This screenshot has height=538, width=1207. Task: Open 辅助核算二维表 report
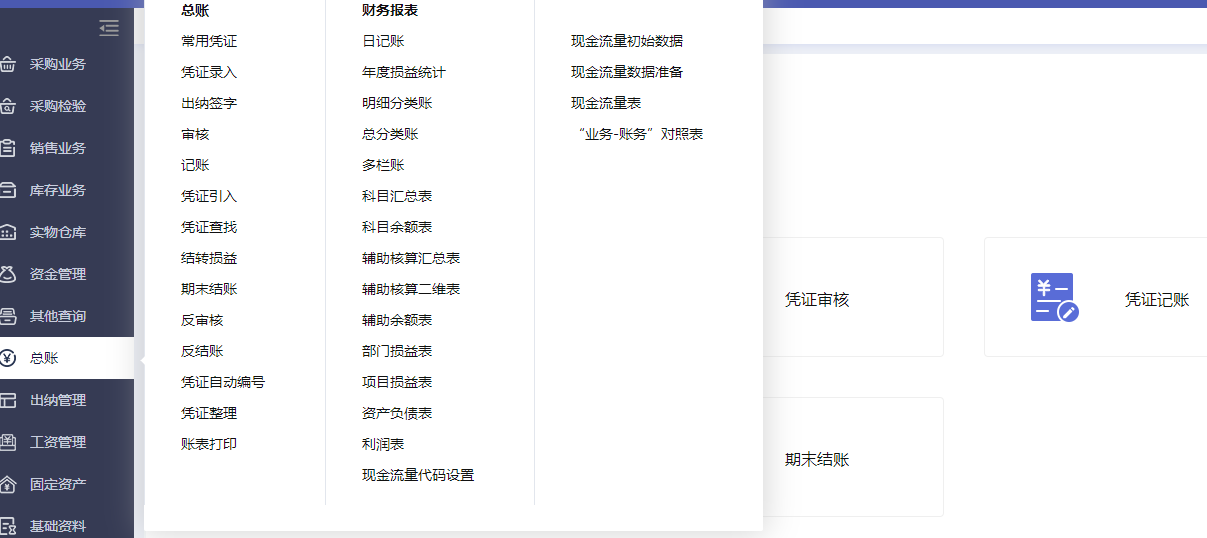[x=411, y=289]
